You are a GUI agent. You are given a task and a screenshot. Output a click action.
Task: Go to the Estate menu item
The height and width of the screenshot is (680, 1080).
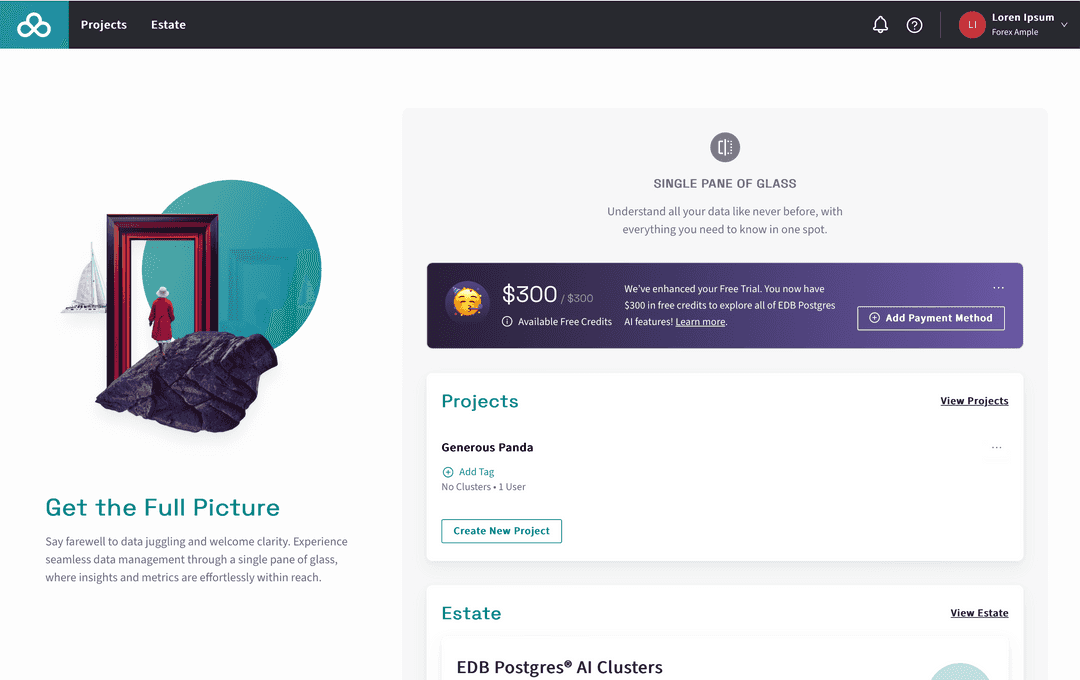[x=168, y=25]
